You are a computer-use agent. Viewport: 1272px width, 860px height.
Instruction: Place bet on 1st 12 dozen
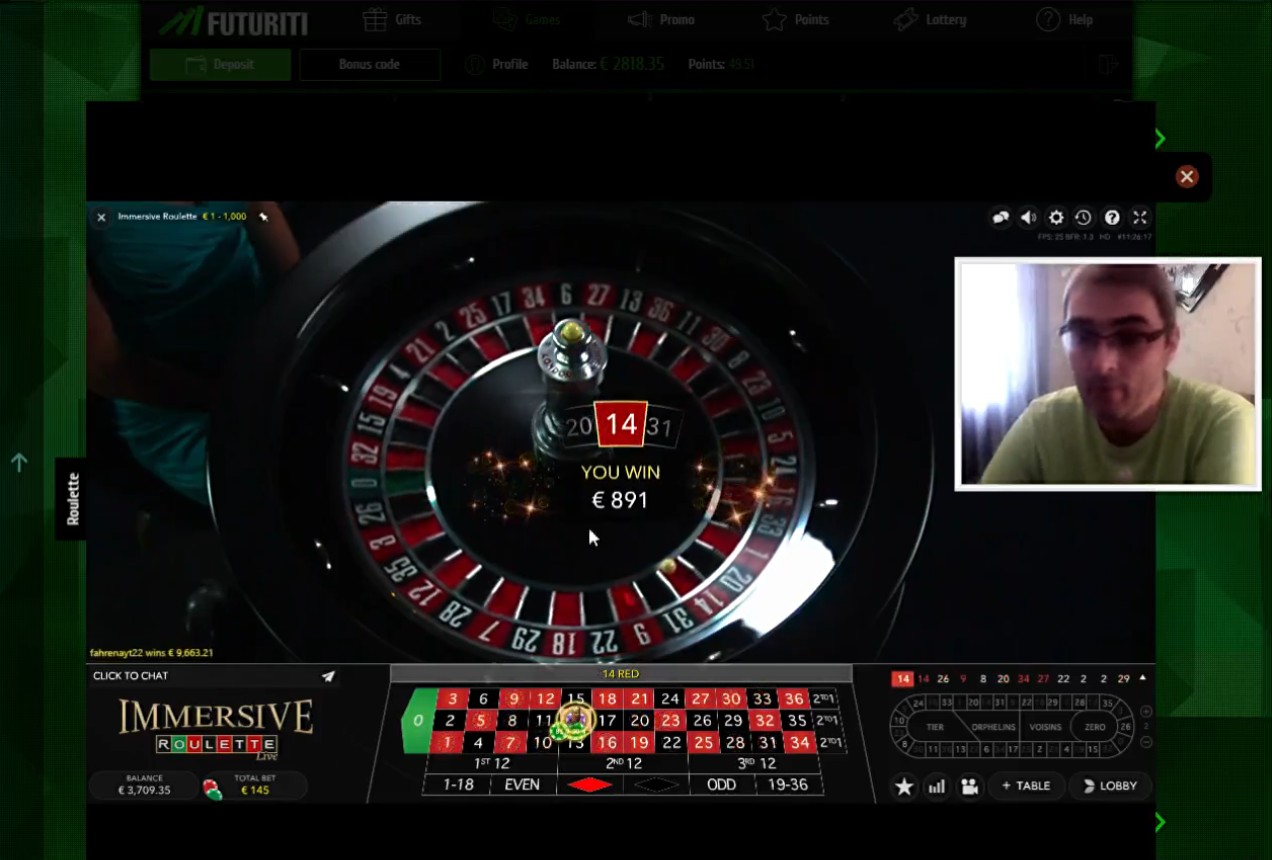494,763
